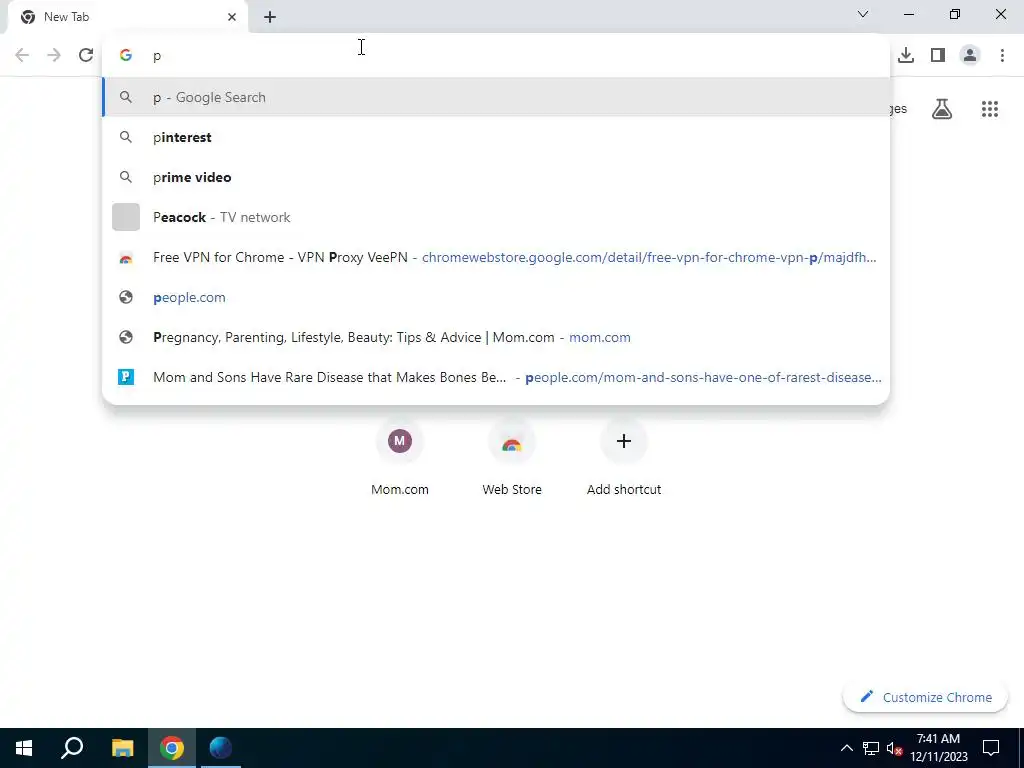Click the Add shortcut plus tile
The height and width of the screenshot is (768, 1024).
[624, 458]
